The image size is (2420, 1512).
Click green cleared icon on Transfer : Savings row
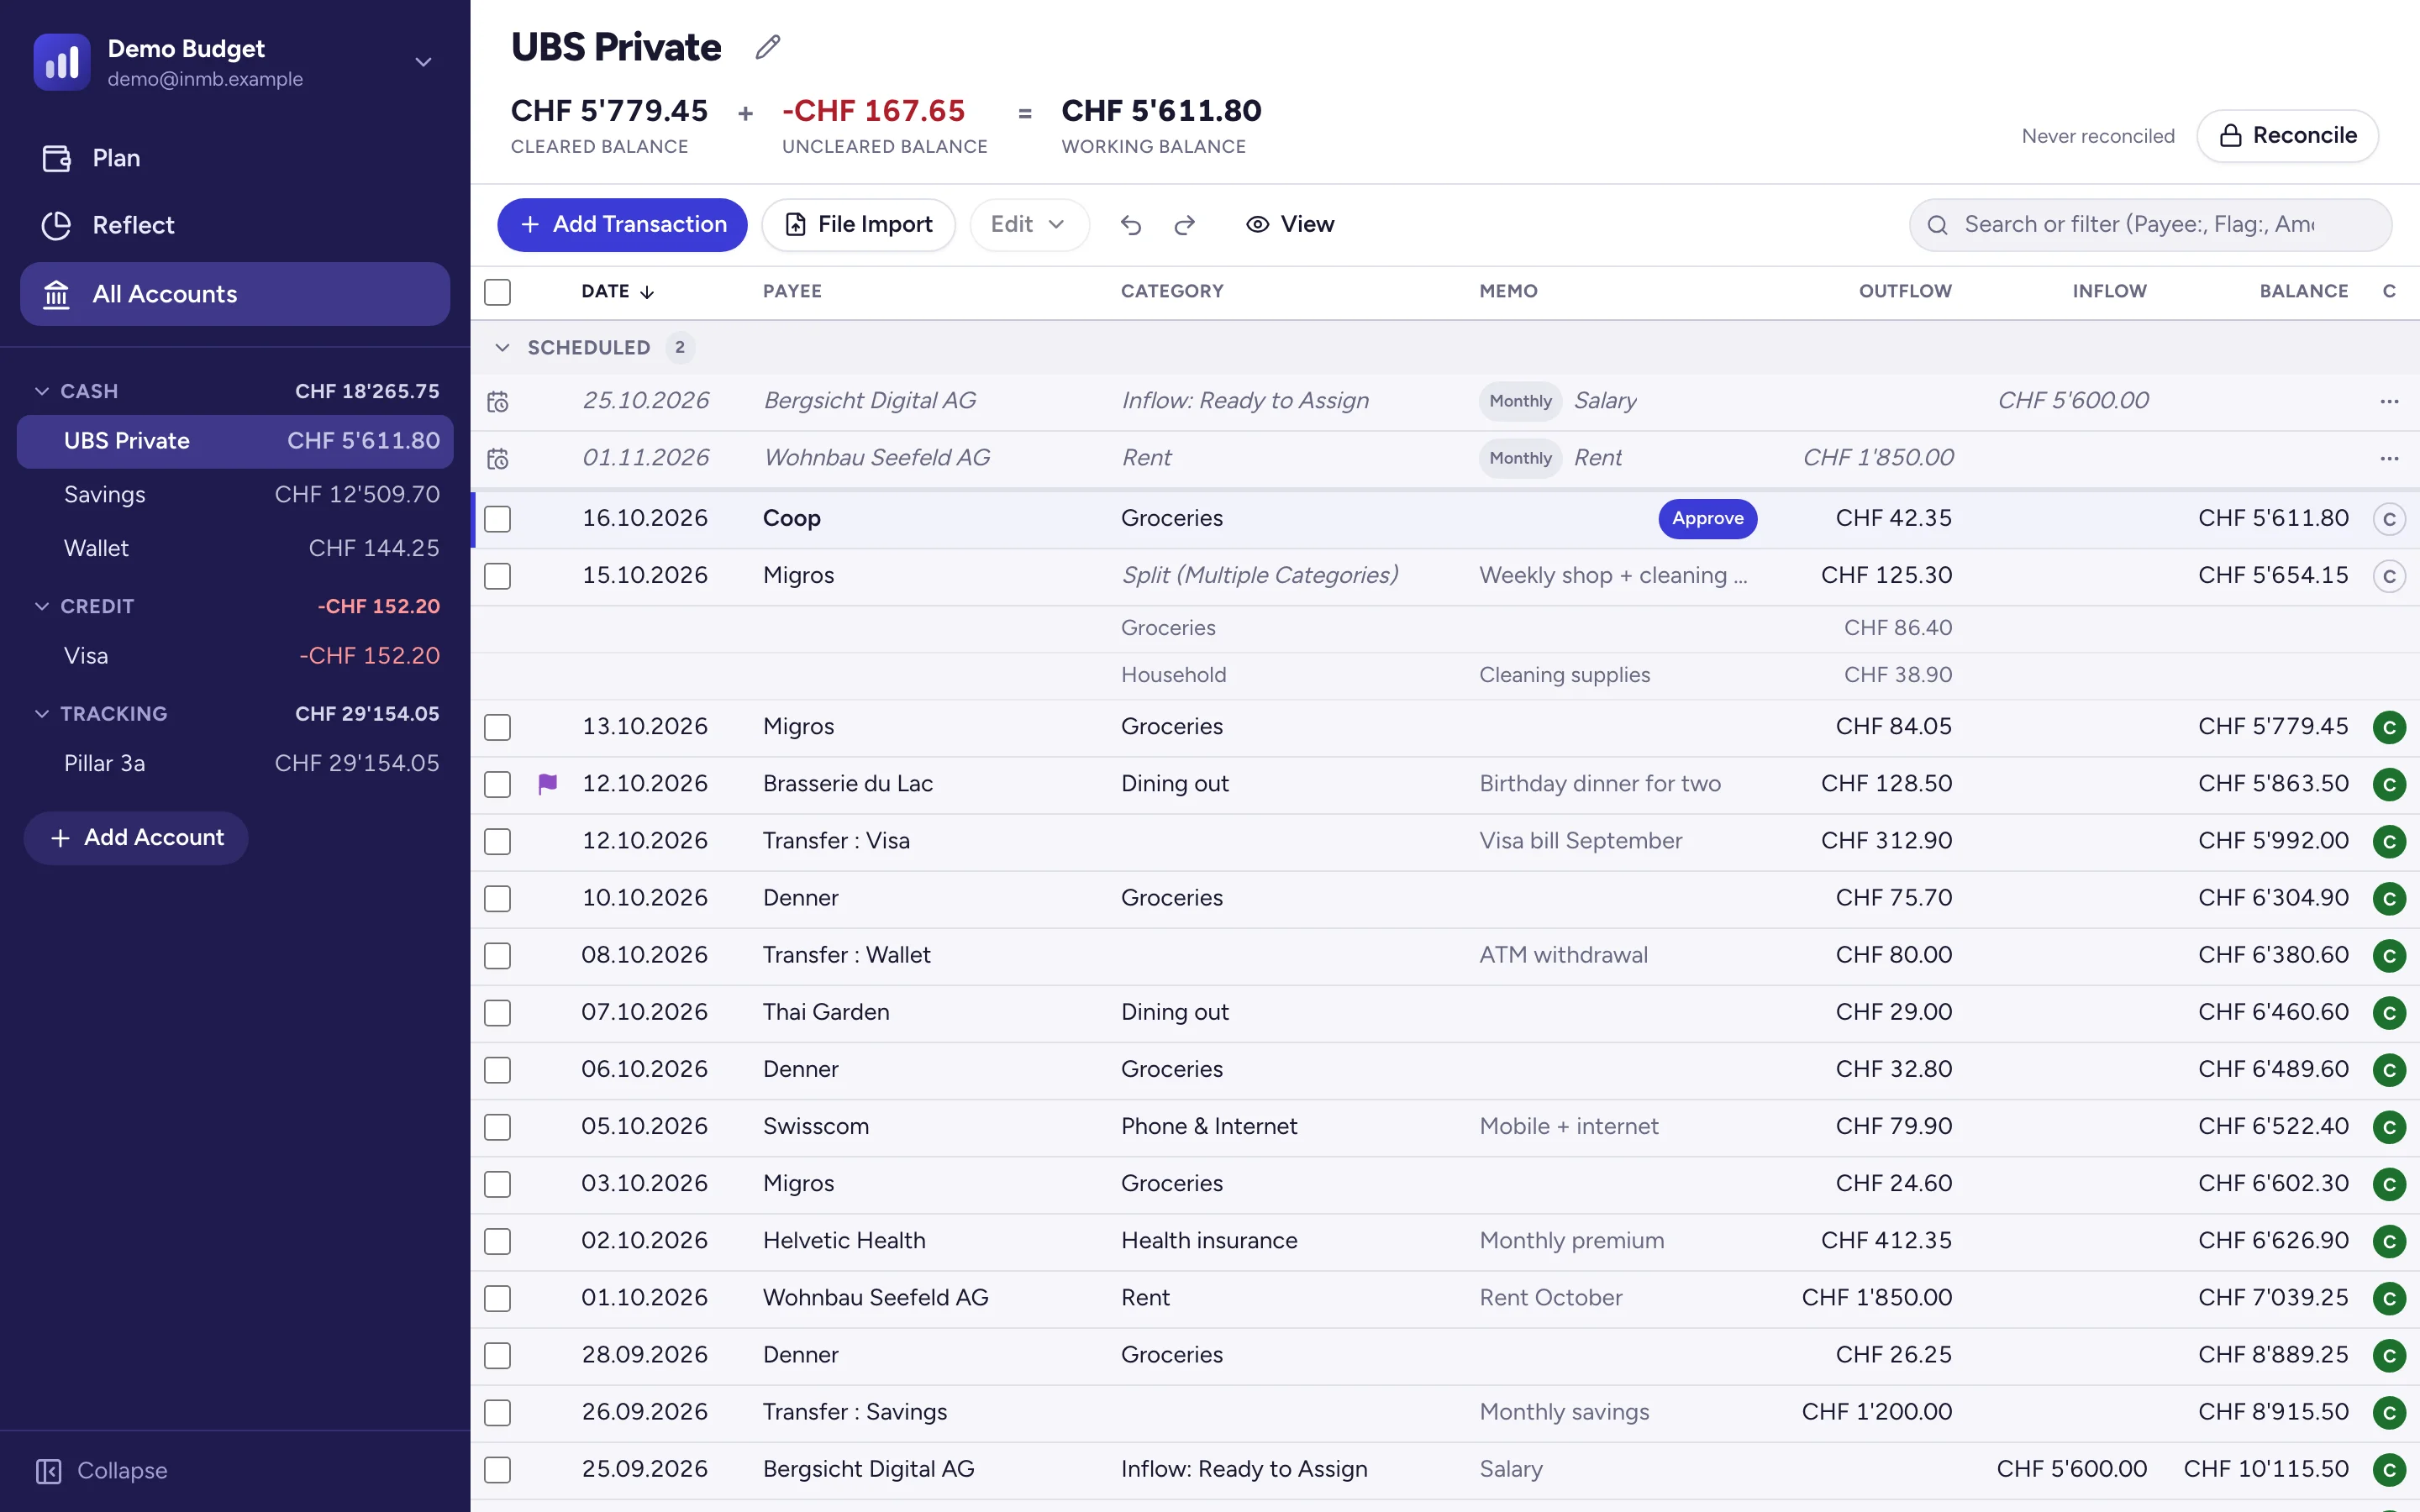2389,1412
